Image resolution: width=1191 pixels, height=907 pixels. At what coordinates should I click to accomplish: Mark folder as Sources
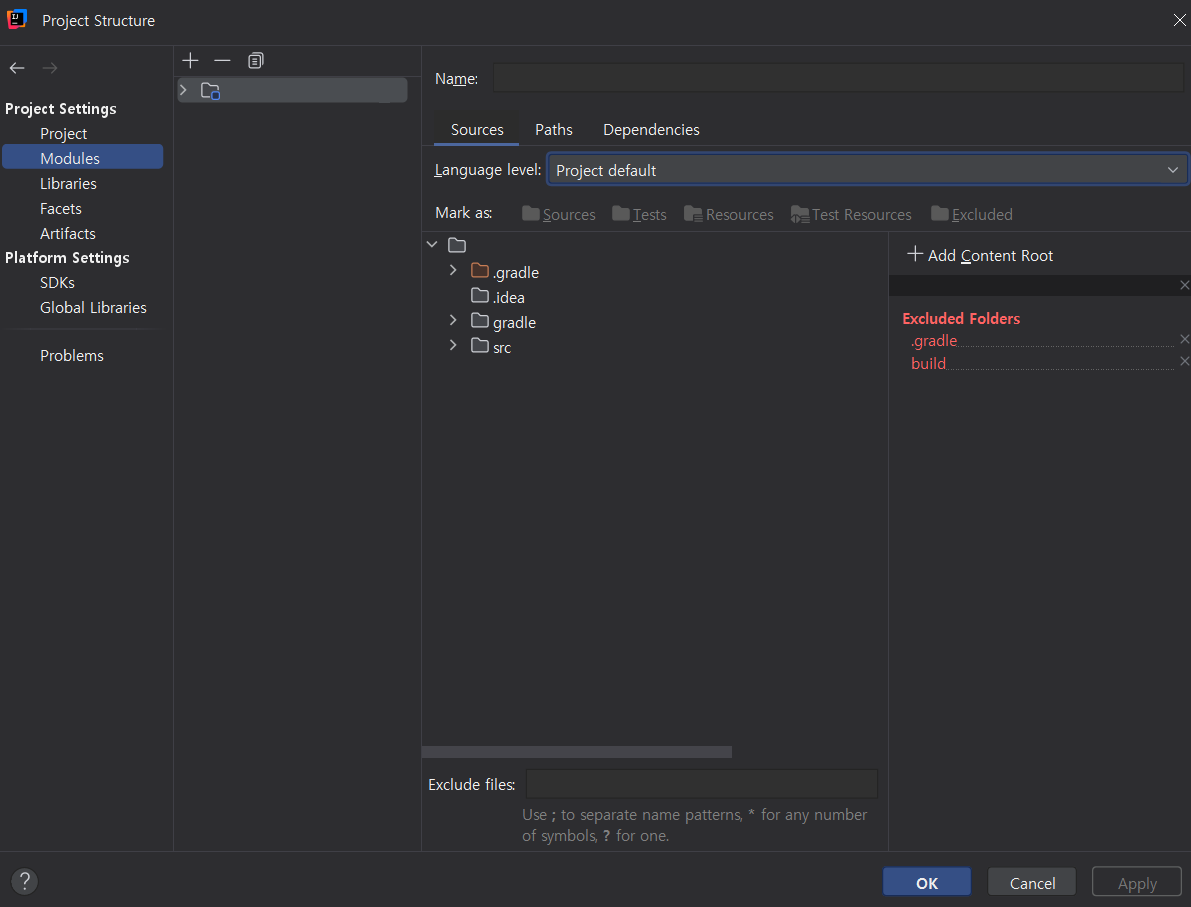pyautogui.click(x=558, y=214)
